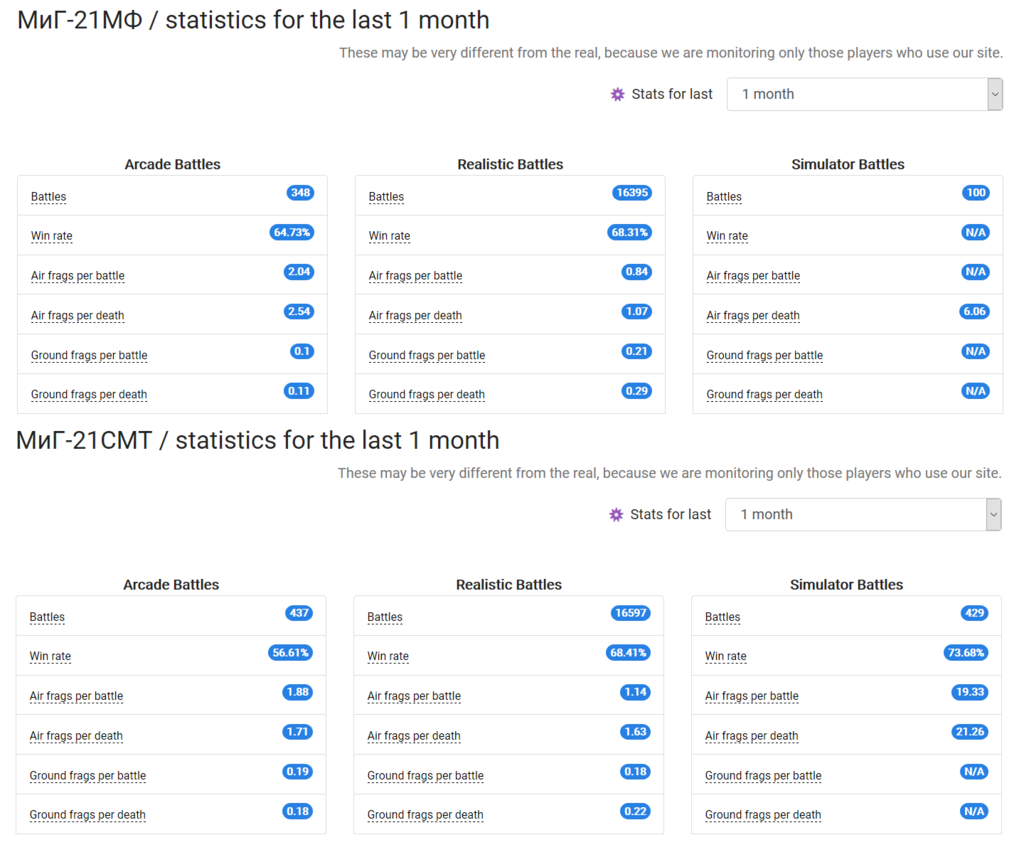Select the Win rate label beside 56.61%
The height and width of the screenshot is (862, 1024).
click(50, 656)
